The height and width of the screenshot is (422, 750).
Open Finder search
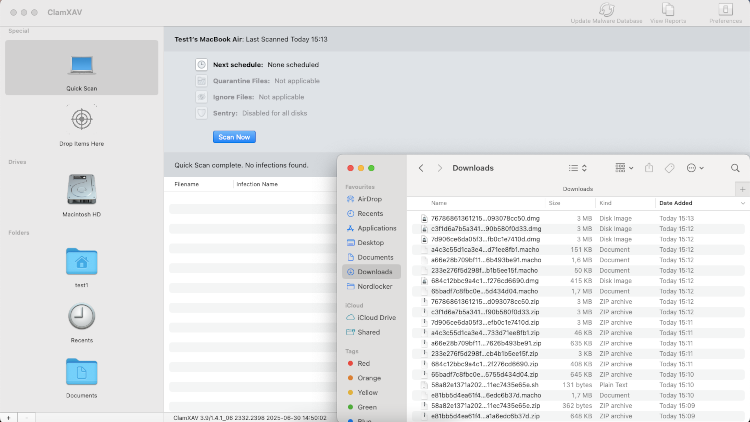(x=735, y=168)
